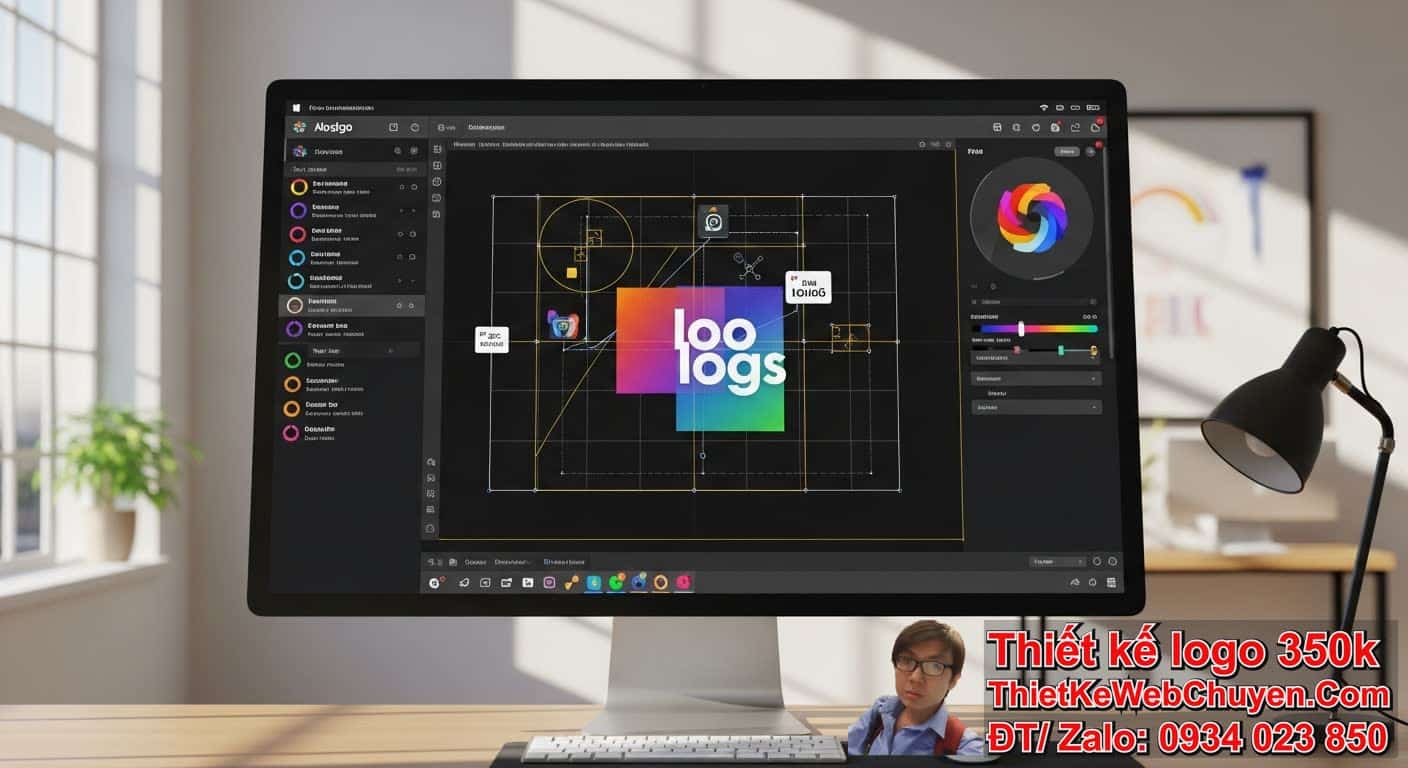Click the white '10l0G' label box on the canvas
The width and height of the screenshot is (1408, 768).
(808, 288)
